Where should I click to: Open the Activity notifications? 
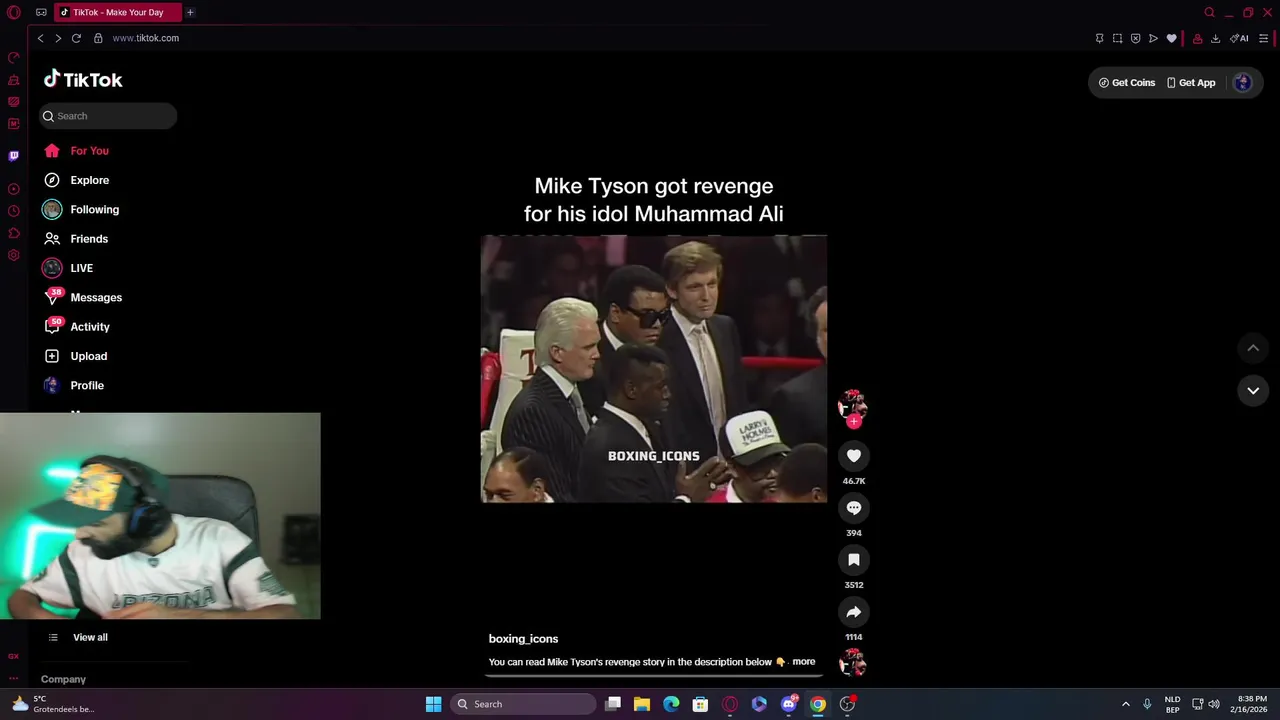[x=78, y=327]
